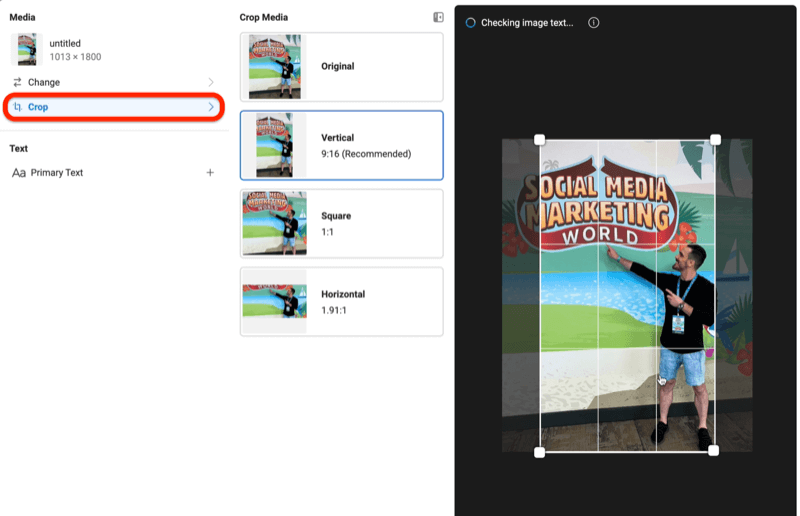Click the top-right crop handle
Image resolution: width=800 pixels, height=516 pixels.
[x=715, y=140]
